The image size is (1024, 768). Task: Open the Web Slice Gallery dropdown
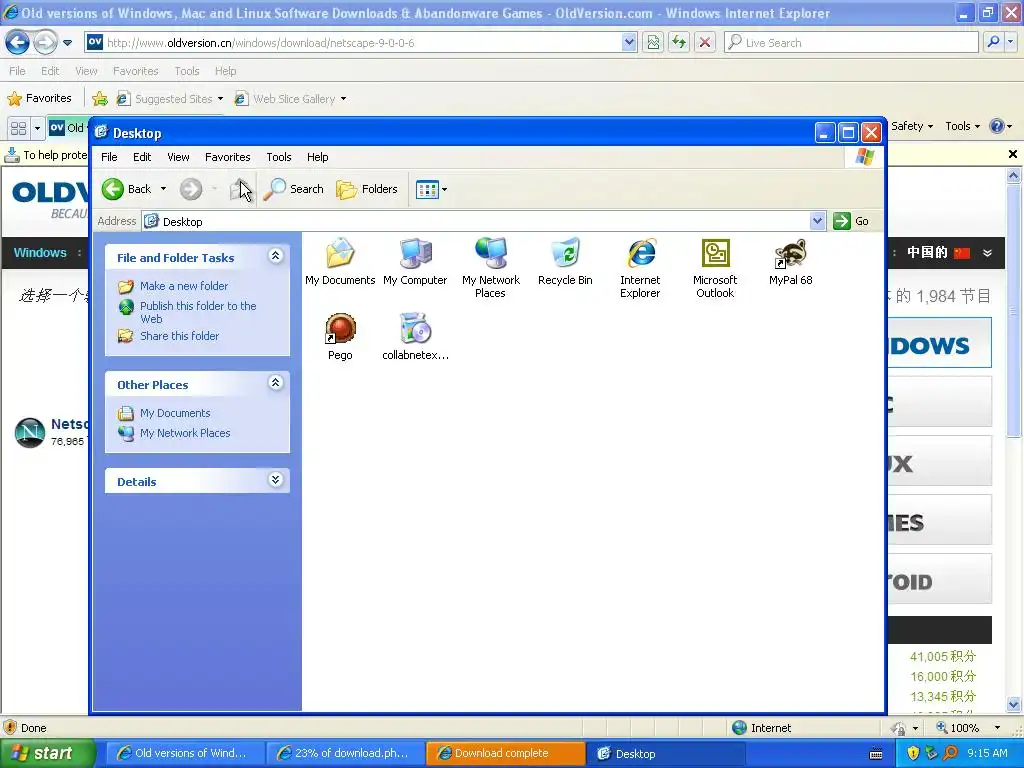click(344, 99)
